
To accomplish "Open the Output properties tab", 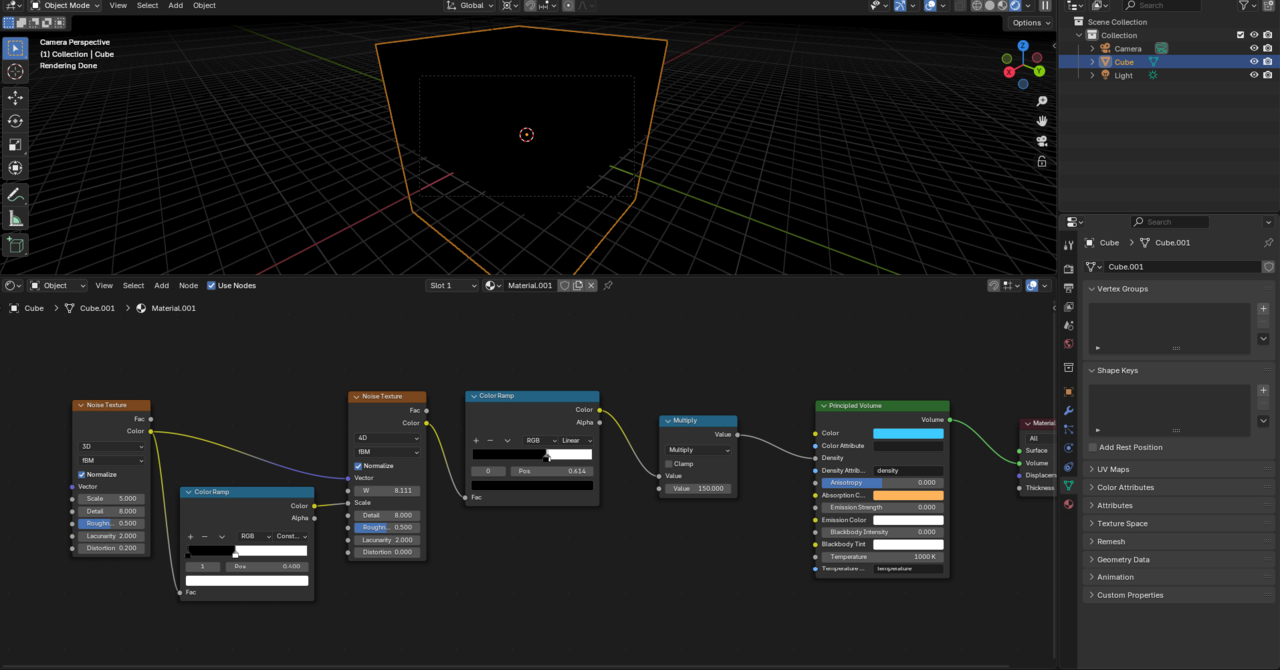I will [x=1068, y=288].
